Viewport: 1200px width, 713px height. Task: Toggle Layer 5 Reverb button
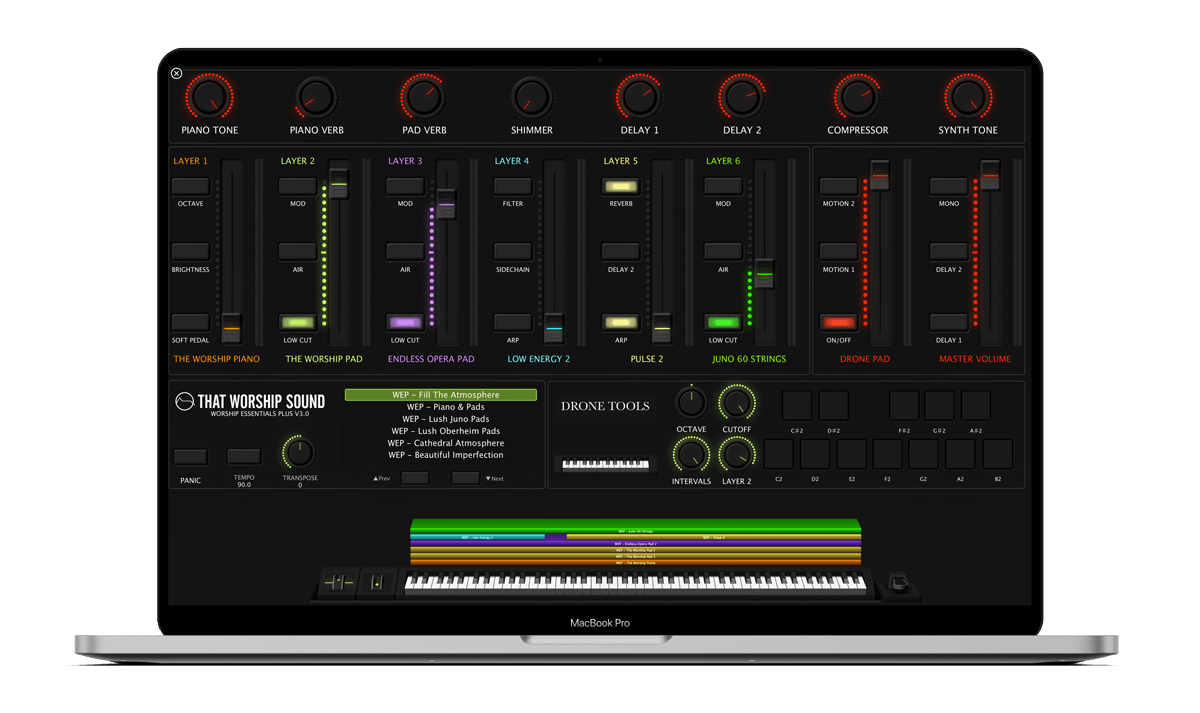pos(620,186)
